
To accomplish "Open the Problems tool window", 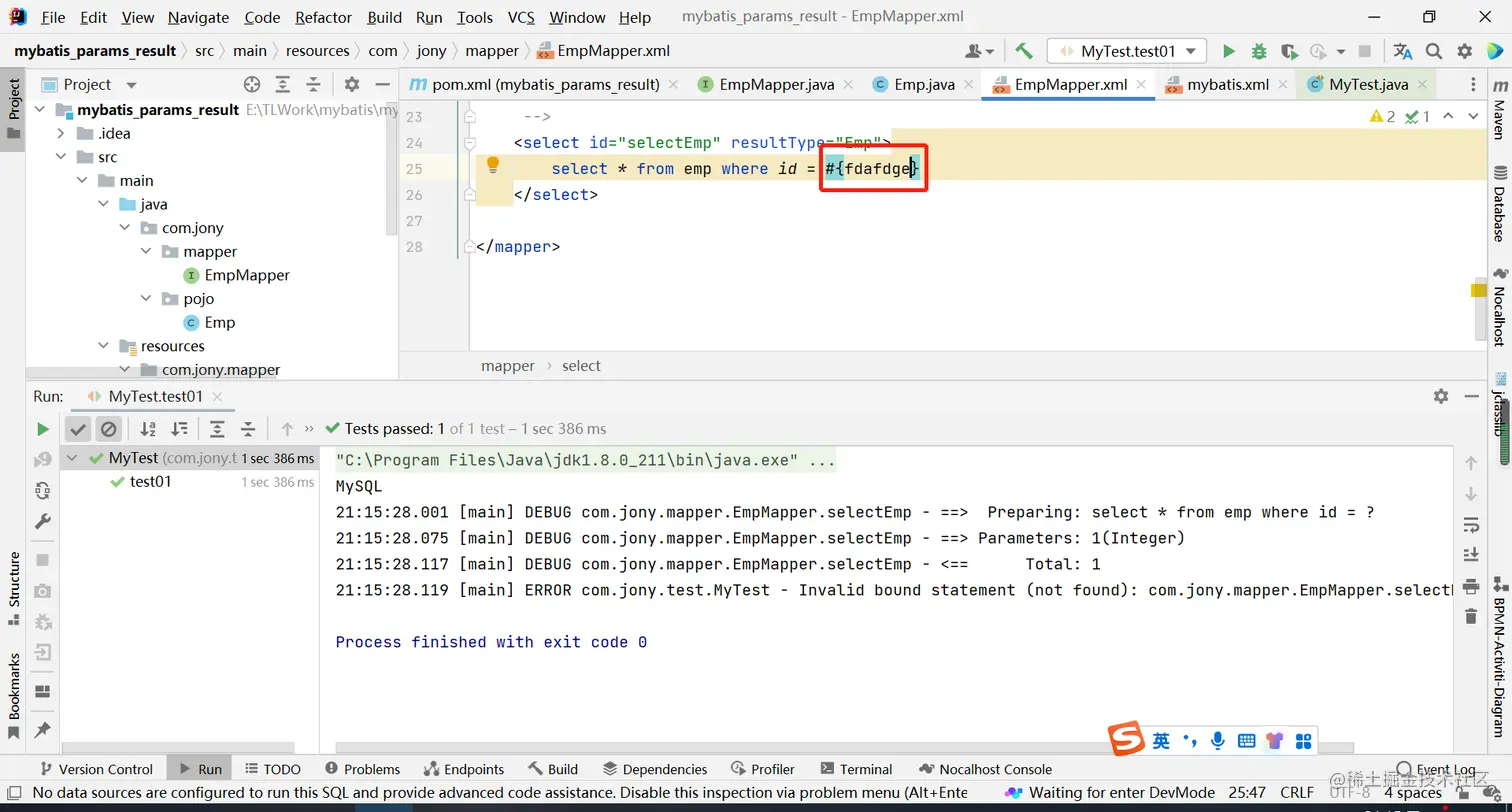I will tap(362, 769).
